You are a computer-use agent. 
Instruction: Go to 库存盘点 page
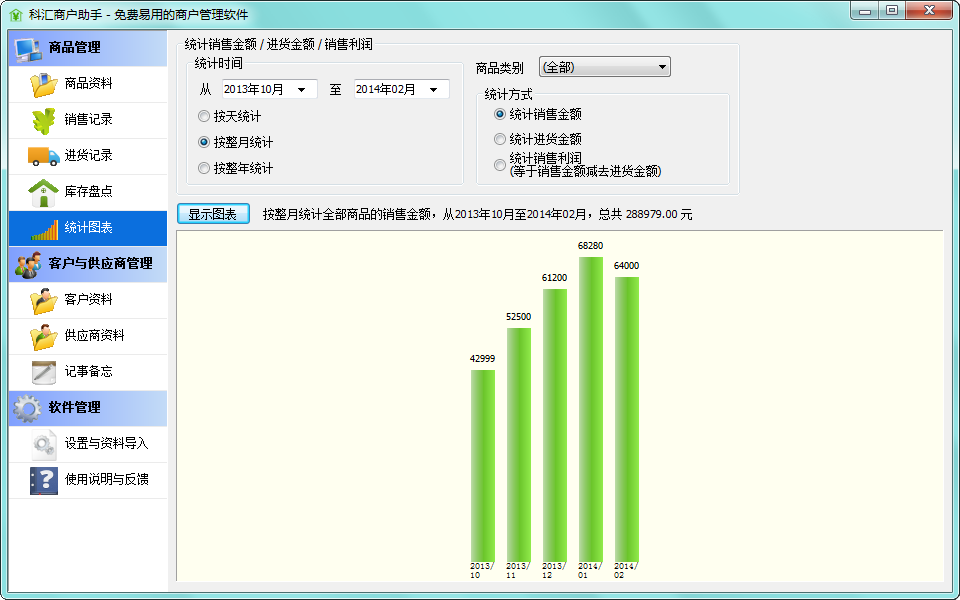click(88, 192)
